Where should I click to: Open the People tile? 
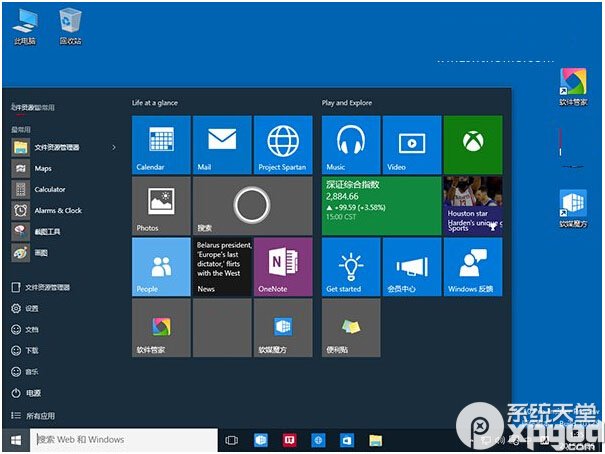[x=160, y=266]
